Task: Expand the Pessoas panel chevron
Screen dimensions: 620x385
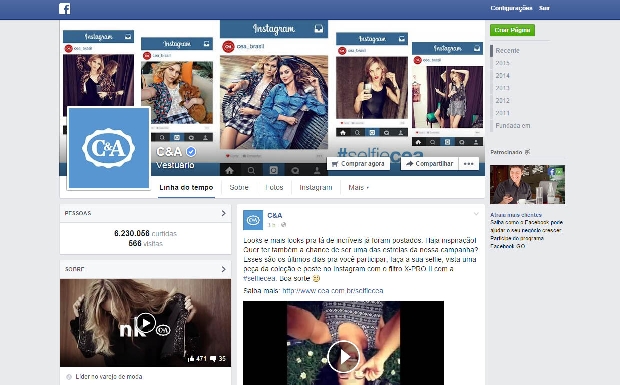Action: (223, 213)
